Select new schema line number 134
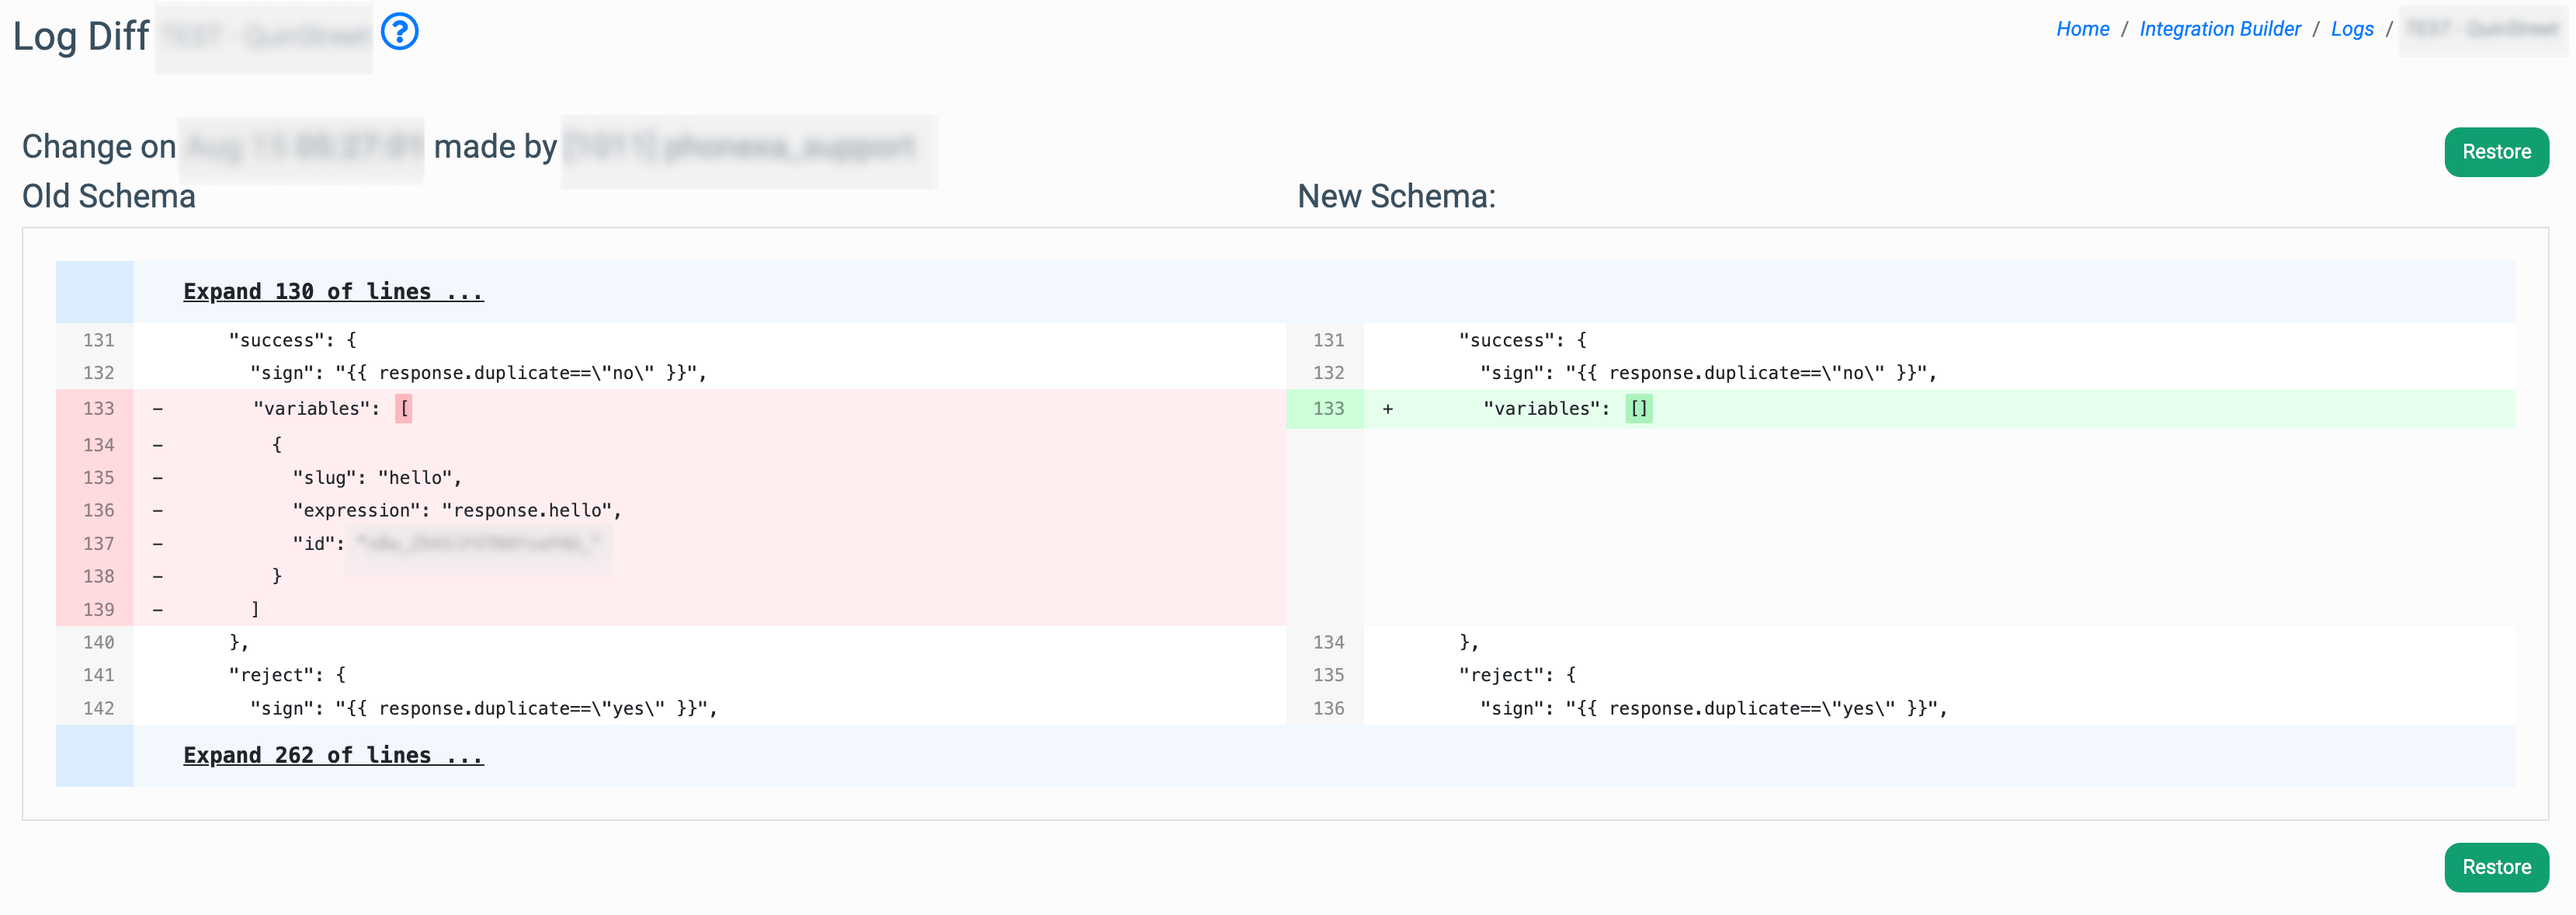 [x=1328, y=643]
